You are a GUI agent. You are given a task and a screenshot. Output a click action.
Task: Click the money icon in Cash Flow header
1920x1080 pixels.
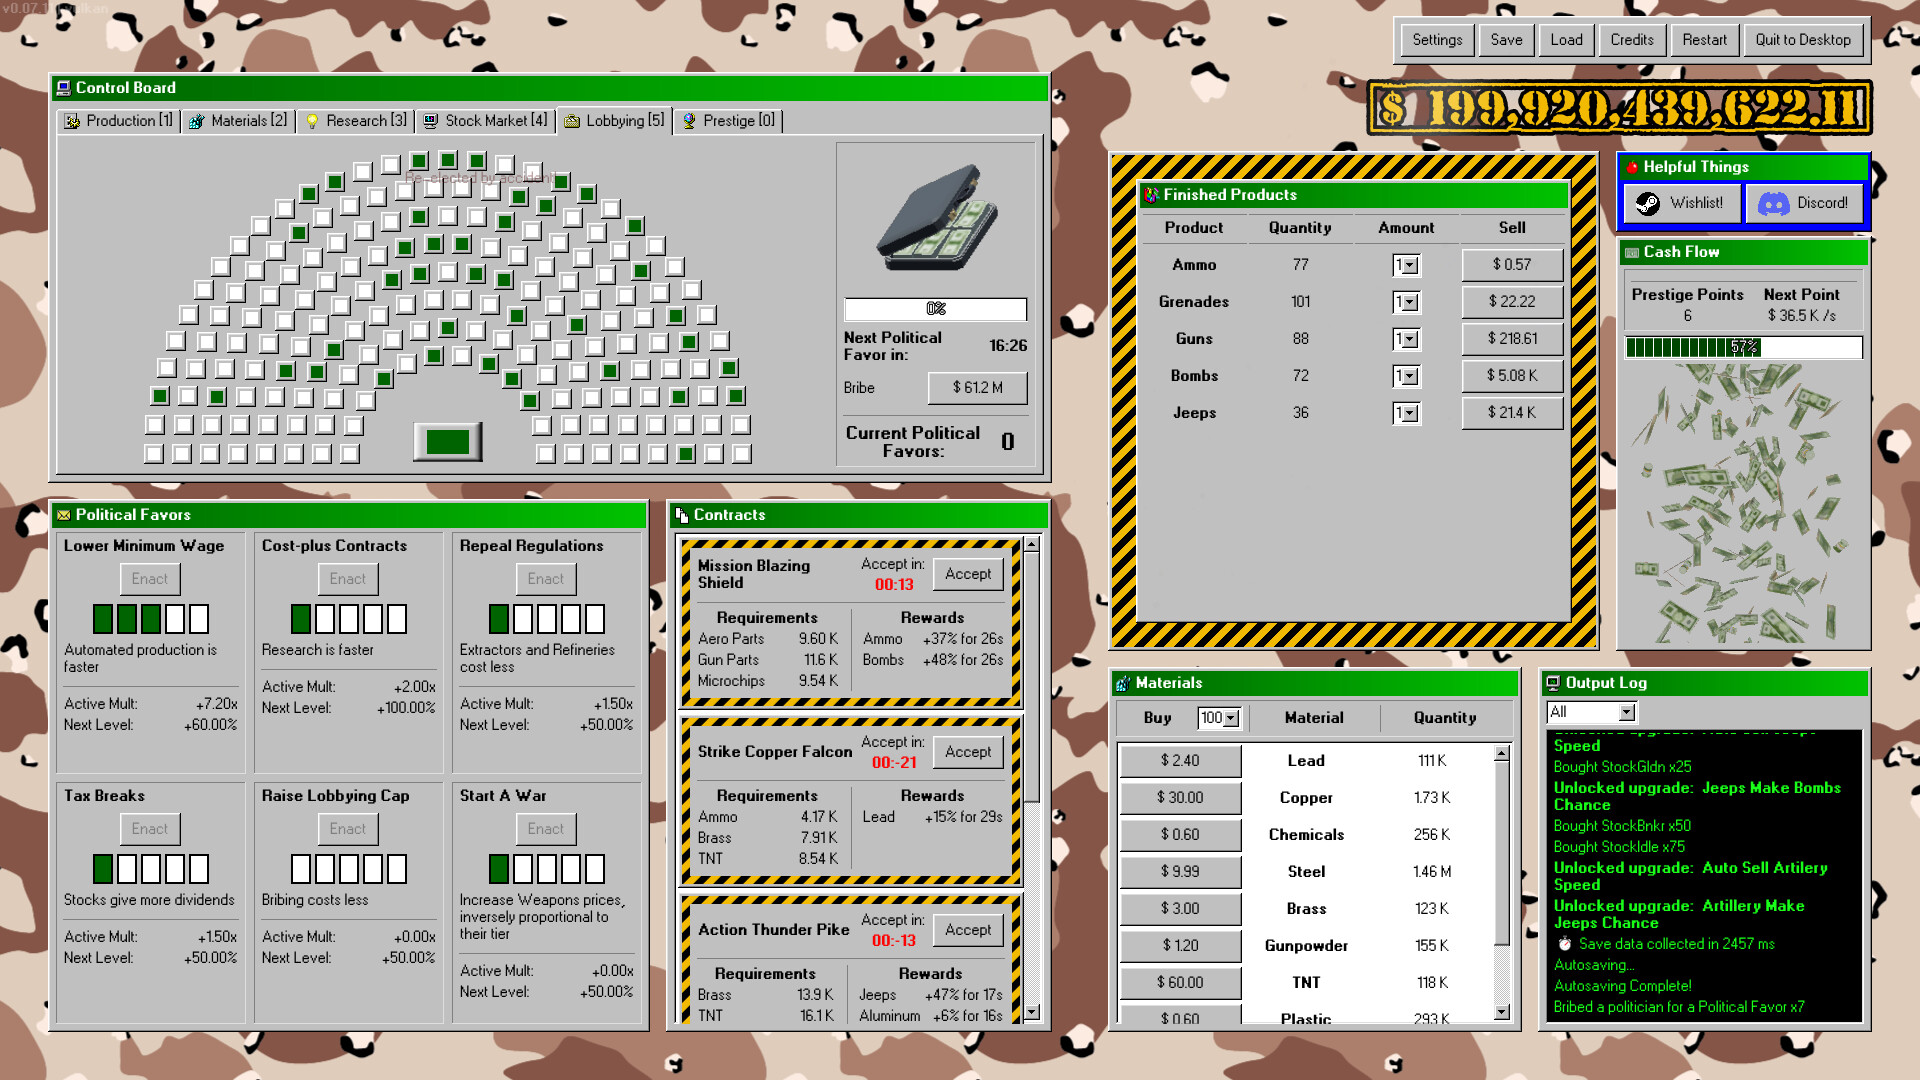[x=1631, y=252]
